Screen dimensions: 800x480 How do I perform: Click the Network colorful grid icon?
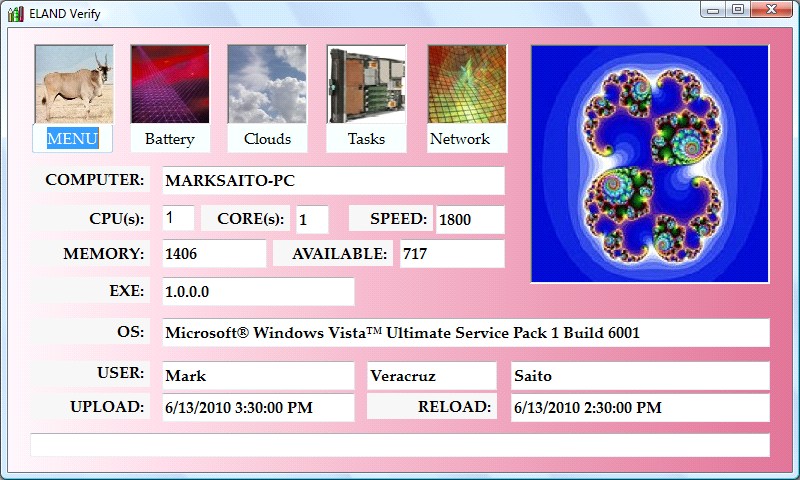(x=466, y=84)
